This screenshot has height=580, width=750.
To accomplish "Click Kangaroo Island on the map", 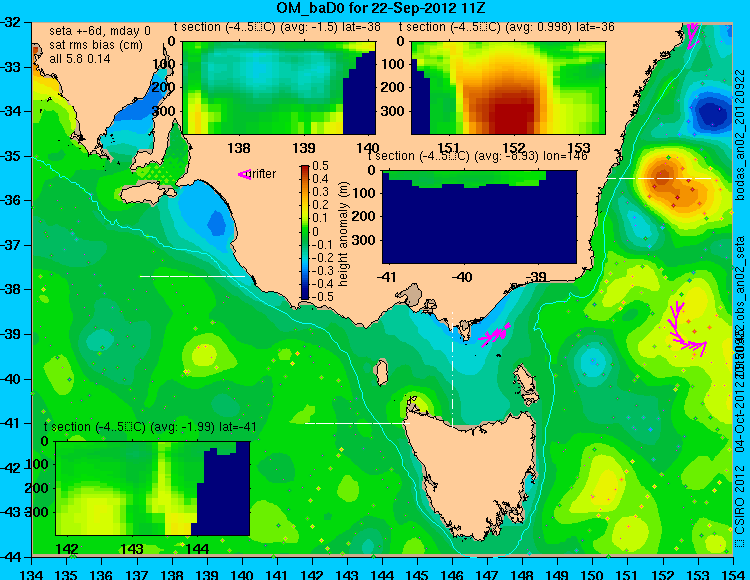I will 147,195.
